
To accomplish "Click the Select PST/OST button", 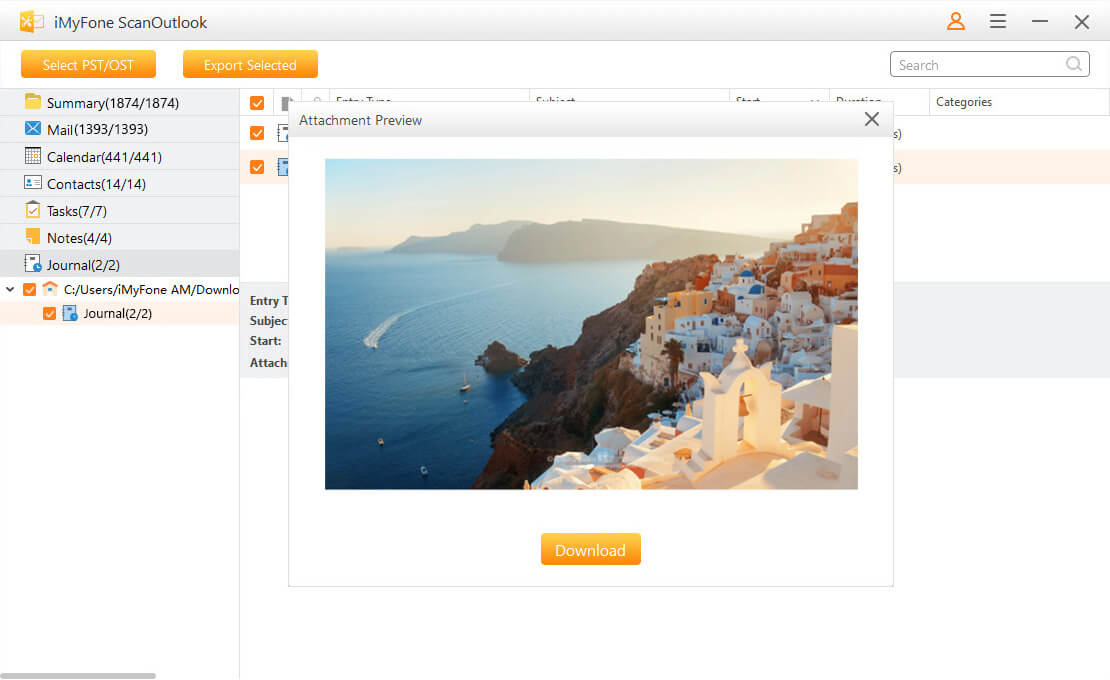I will click(x=88, y=64).
